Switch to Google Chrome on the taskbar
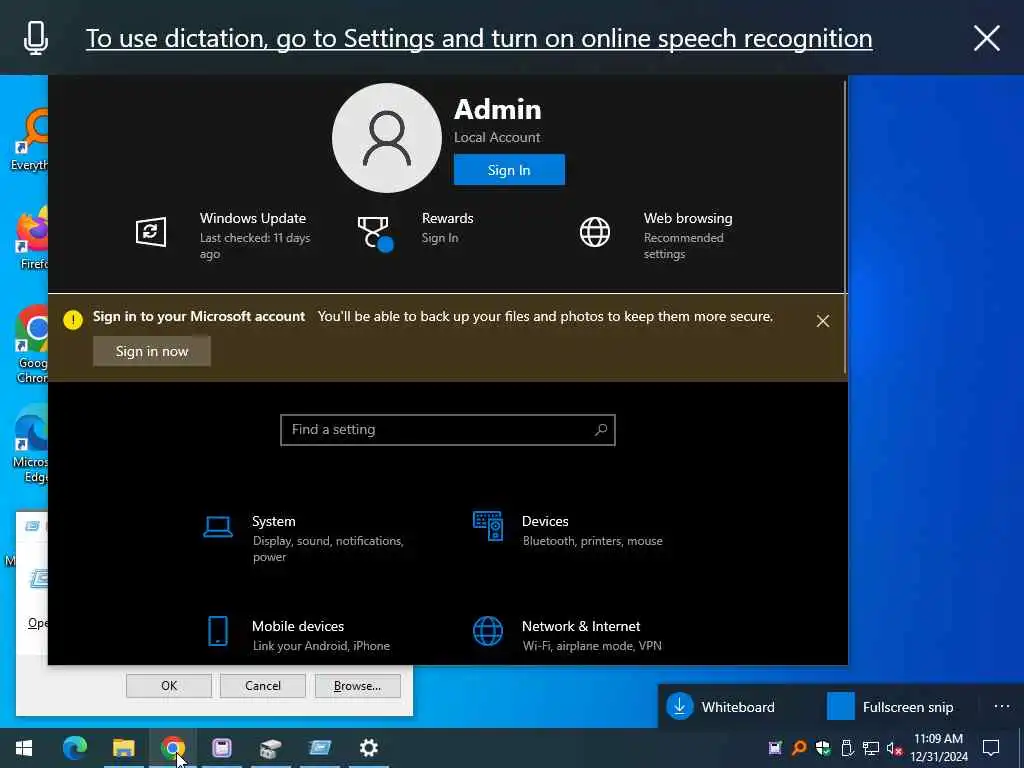The height and width of the screenshot is (768, 1024). (172, 748)
